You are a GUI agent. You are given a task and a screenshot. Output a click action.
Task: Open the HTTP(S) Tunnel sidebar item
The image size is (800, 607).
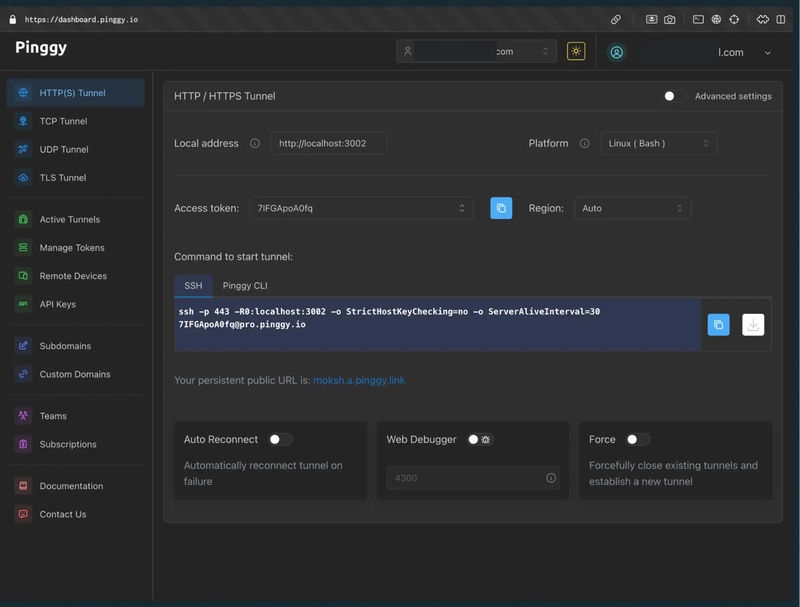(x=76, y=93)
